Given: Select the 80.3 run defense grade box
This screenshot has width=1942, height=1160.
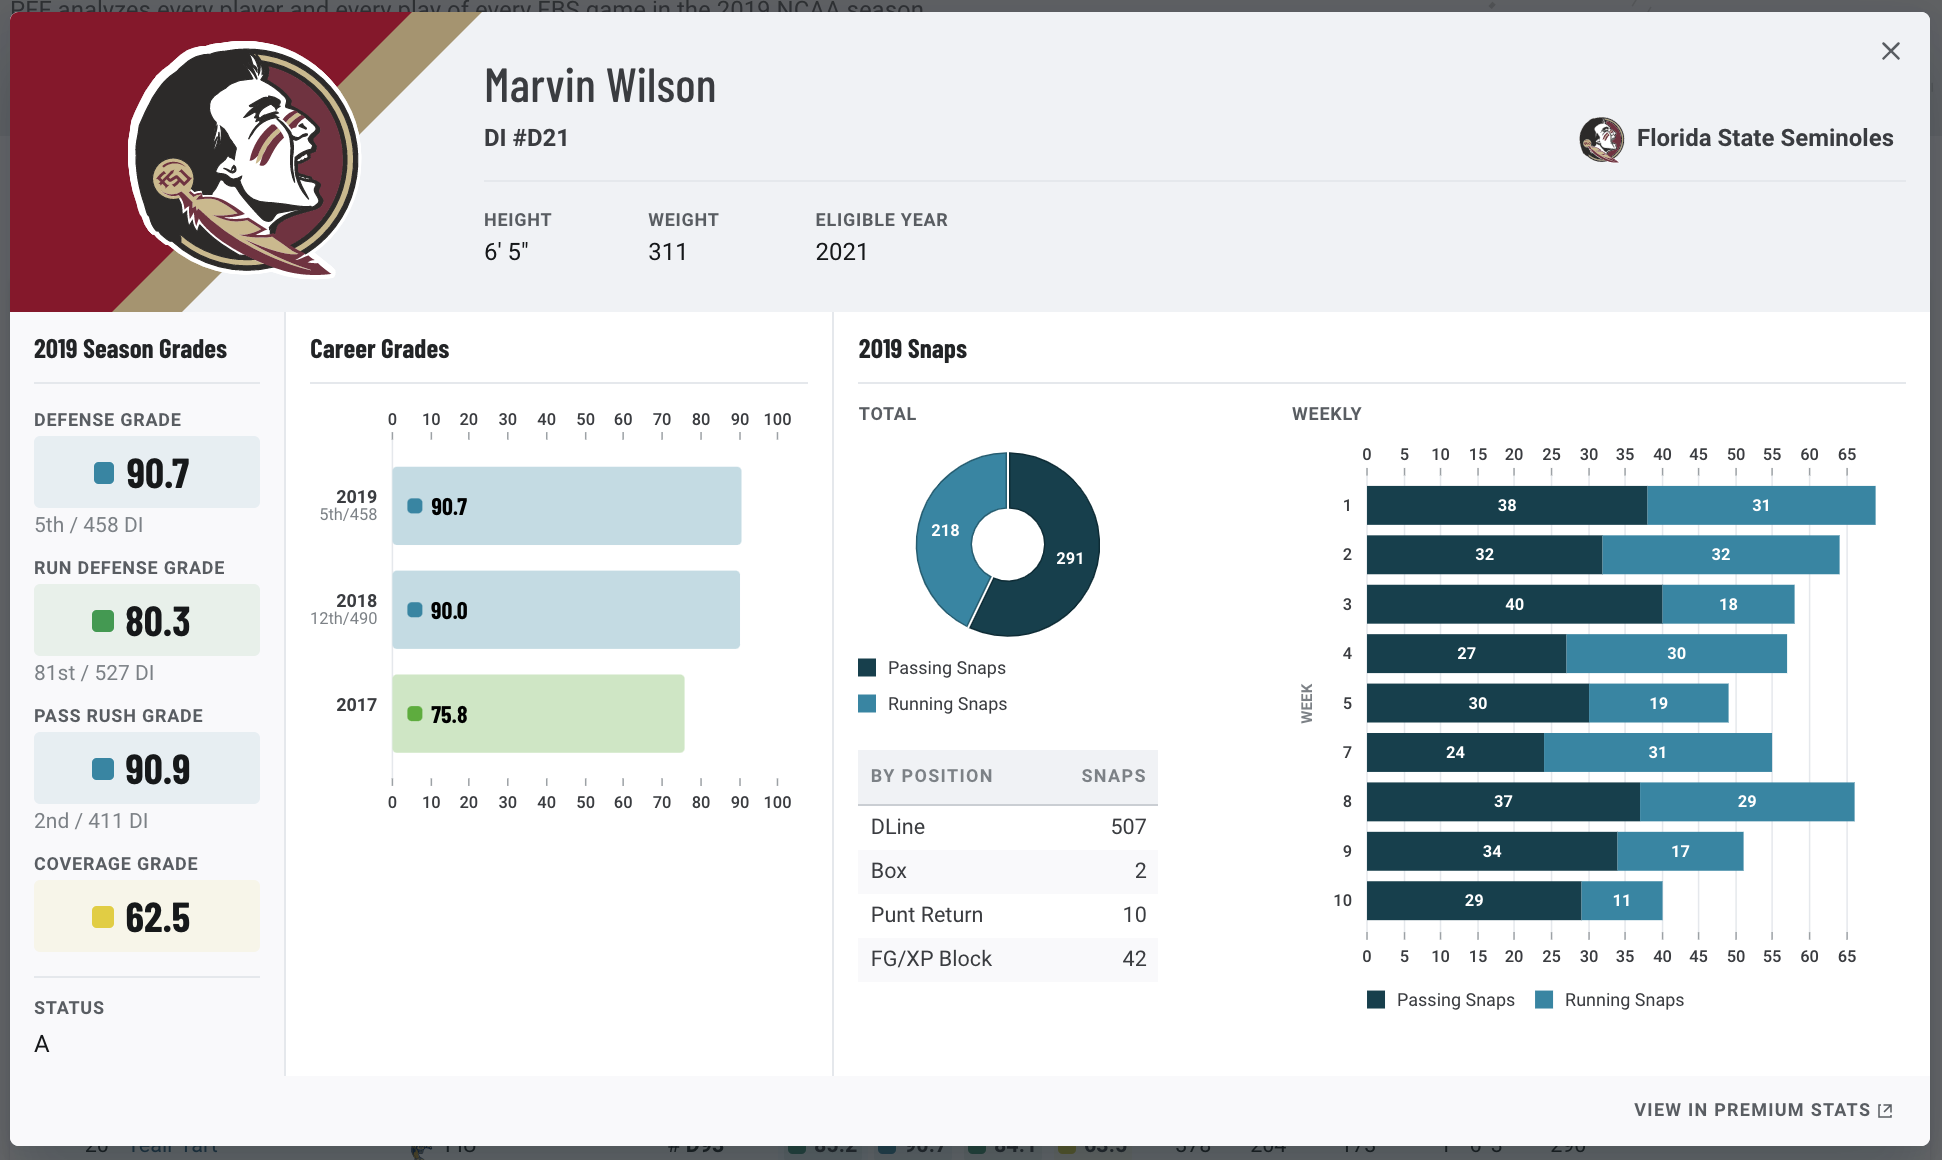Looking at the screenshot, I should (x=147, y=620).
